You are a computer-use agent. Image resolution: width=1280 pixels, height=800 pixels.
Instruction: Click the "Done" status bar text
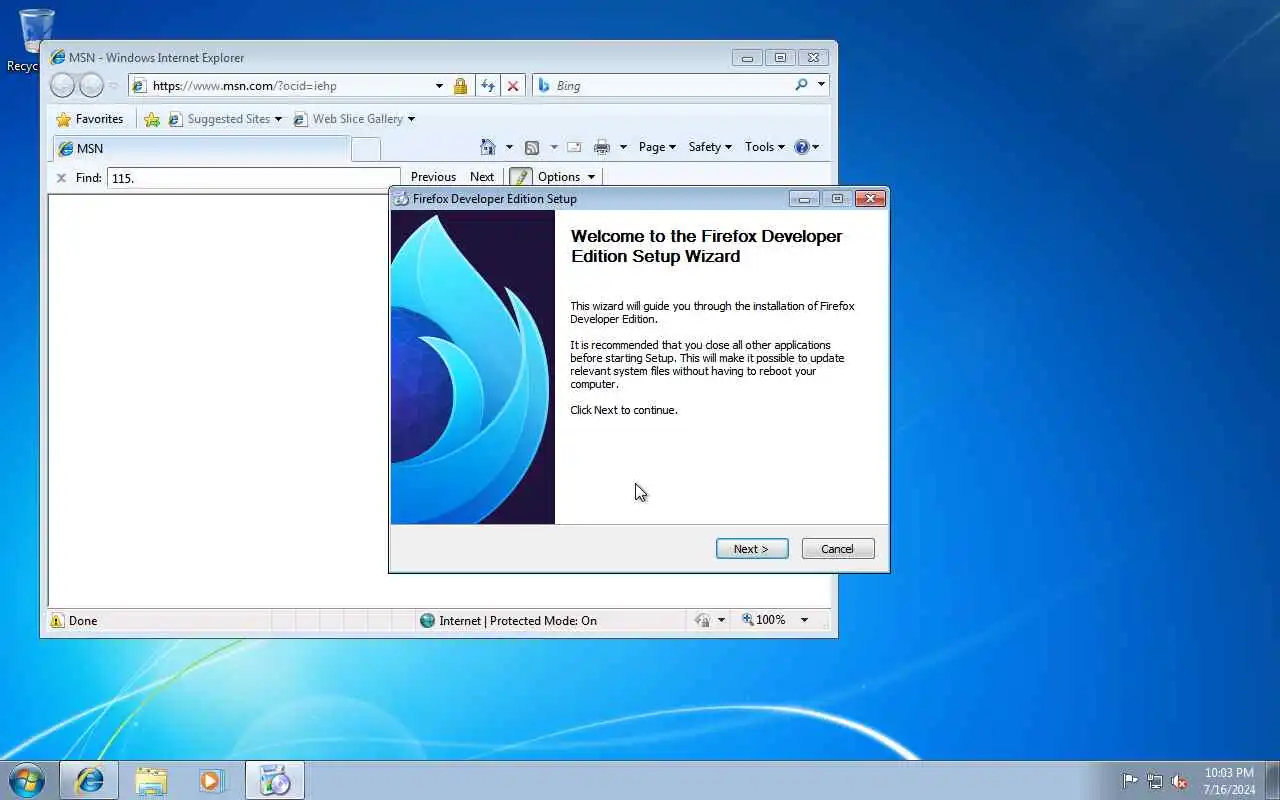click(83, 621)
